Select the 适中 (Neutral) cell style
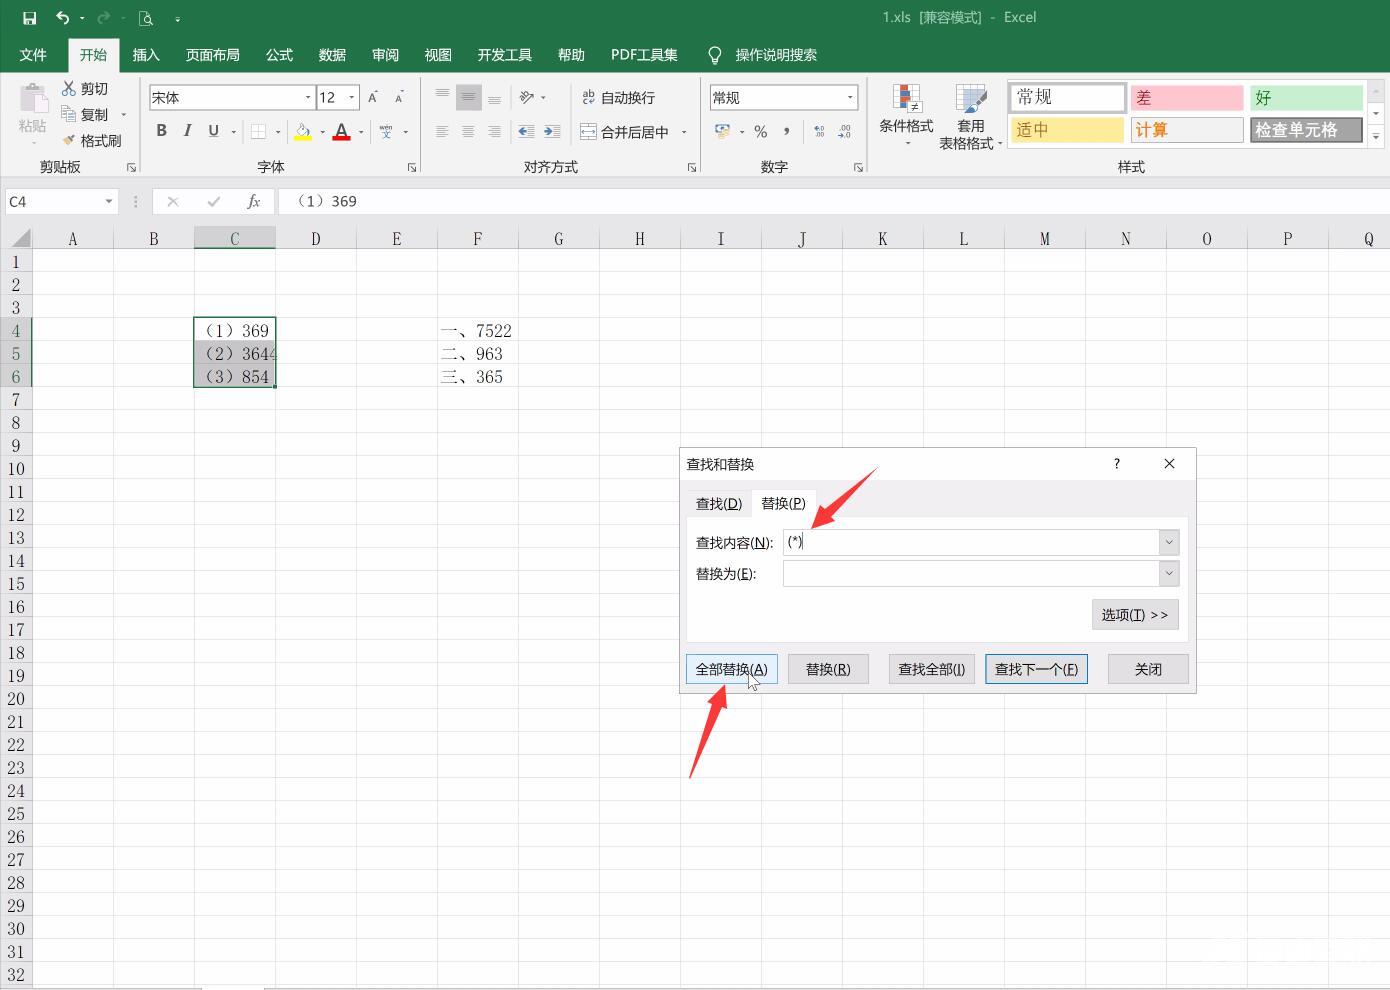The height and width of the screenshot is (990, 1390). pos(1067,130)
